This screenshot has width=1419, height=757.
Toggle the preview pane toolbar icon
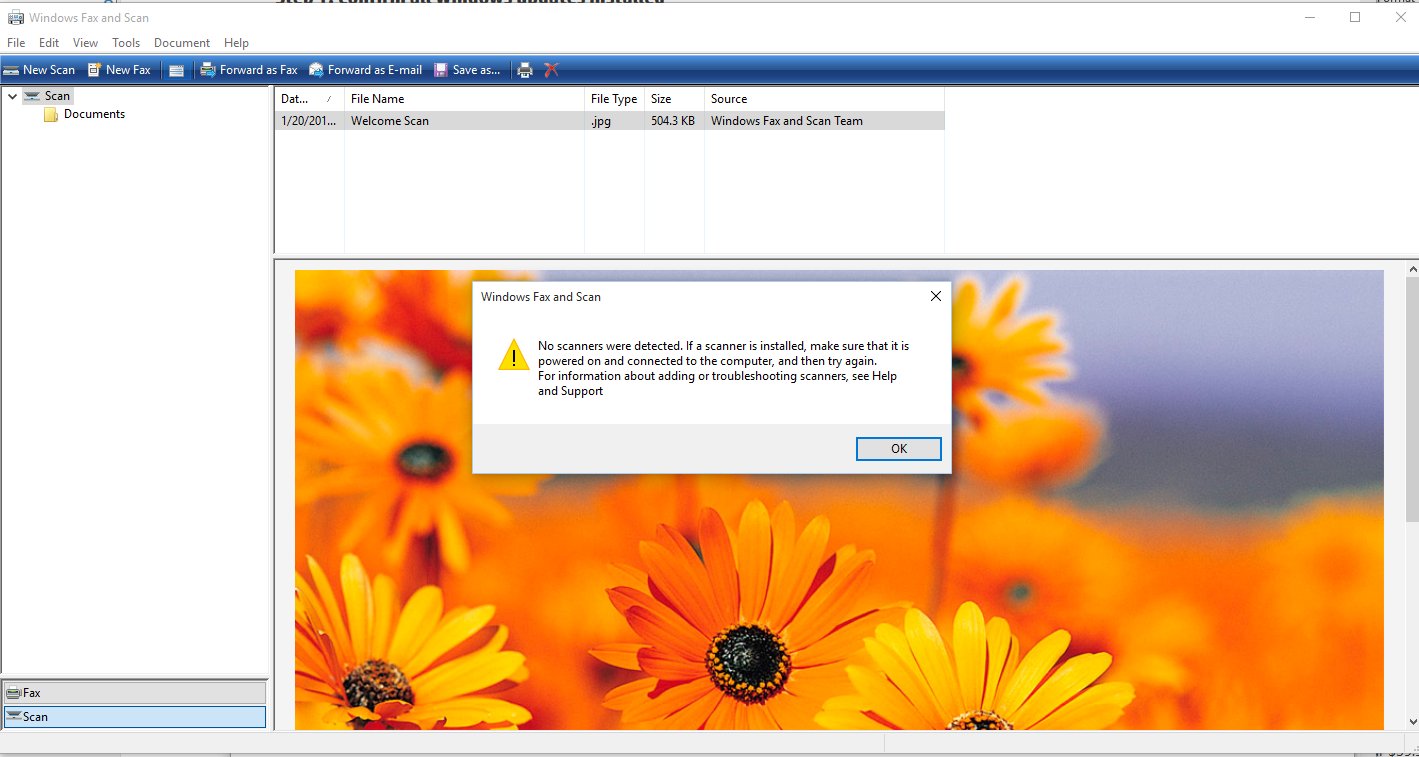[176, 70]
